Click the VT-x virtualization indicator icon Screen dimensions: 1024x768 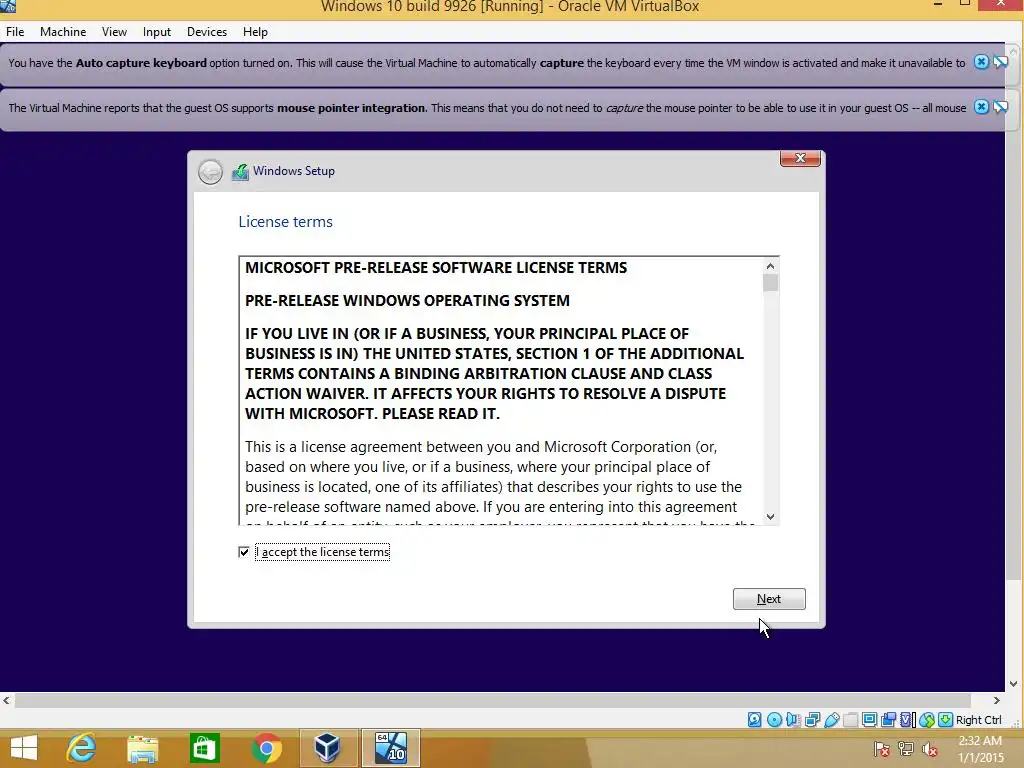908,720
